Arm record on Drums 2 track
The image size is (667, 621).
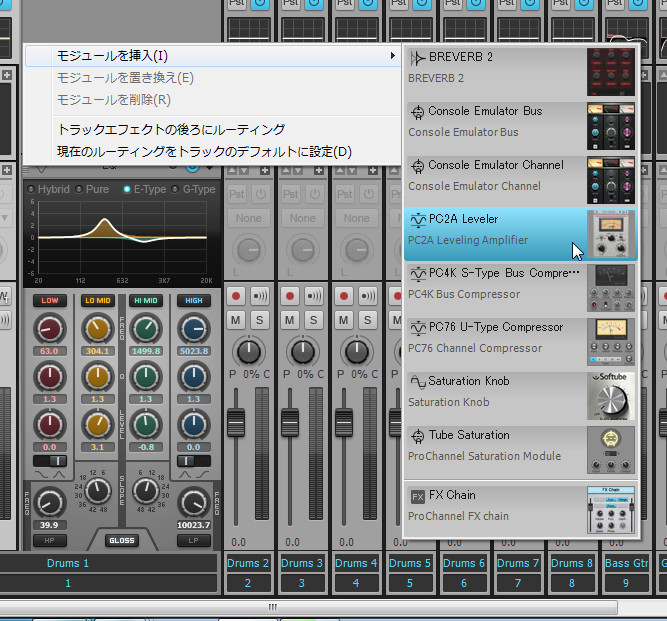(236, 296)
